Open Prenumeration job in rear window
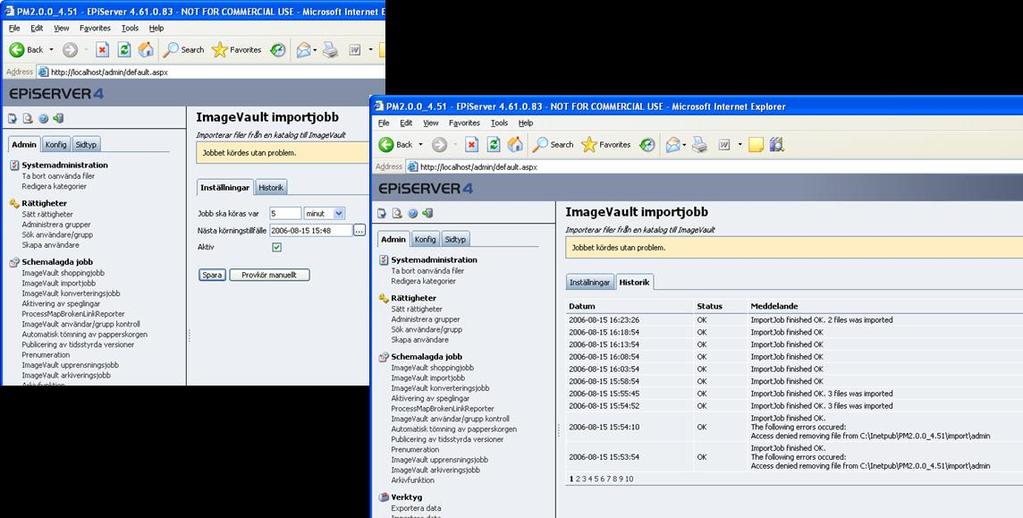 tap(46, 355)
